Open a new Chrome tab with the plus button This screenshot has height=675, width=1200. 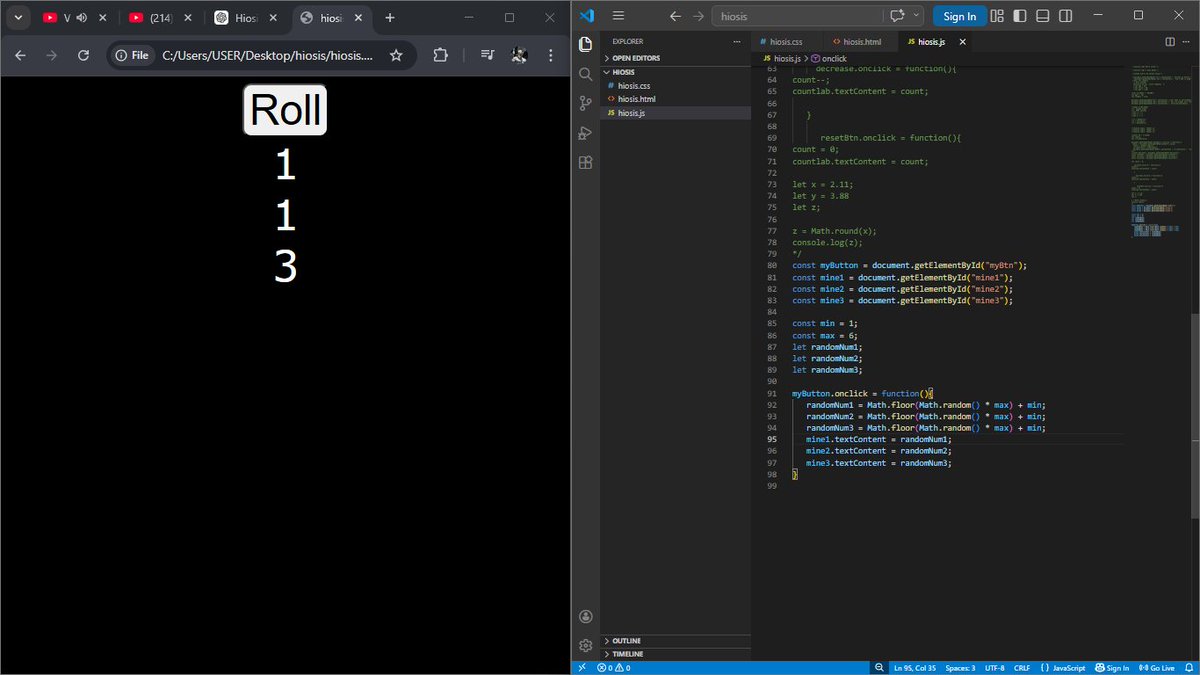pos(390,18)
